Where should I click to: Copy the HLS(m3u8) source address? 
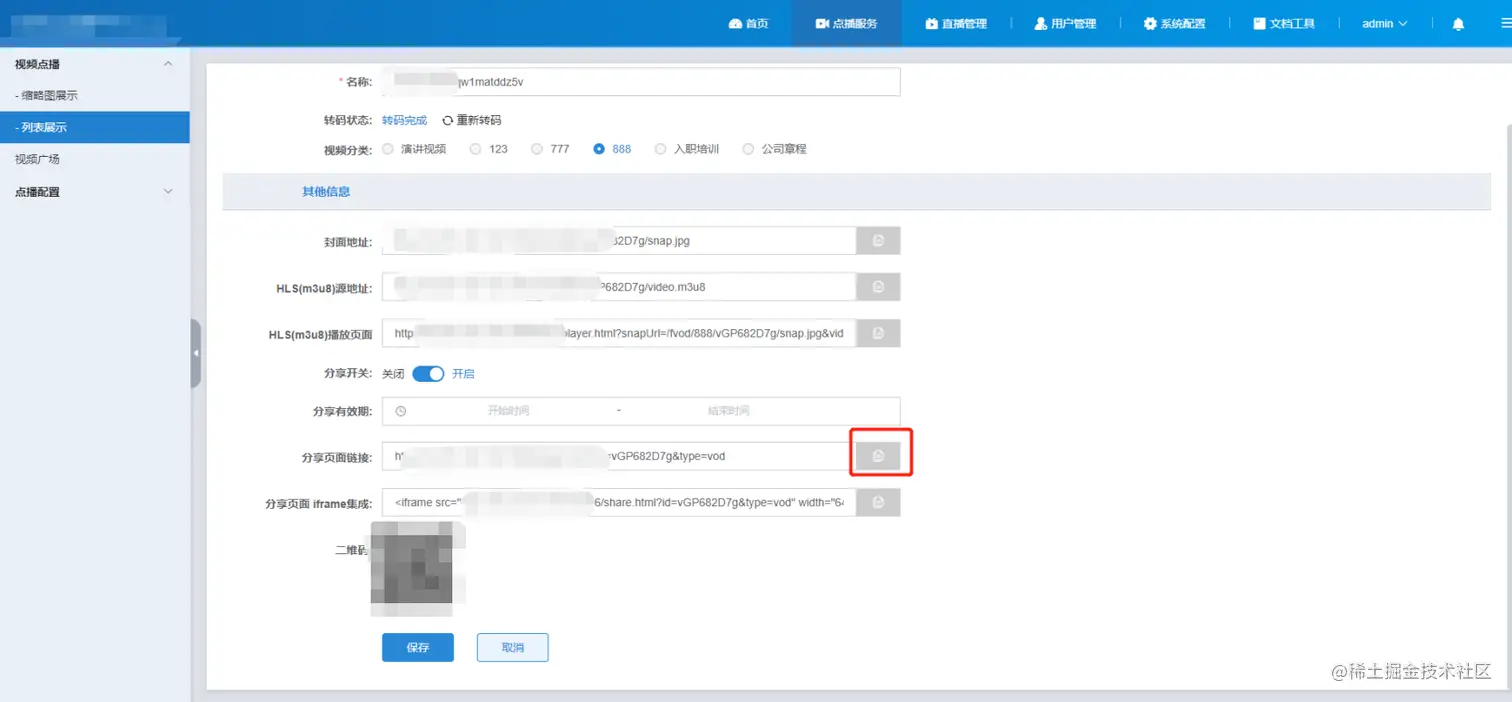coord(878,287)
